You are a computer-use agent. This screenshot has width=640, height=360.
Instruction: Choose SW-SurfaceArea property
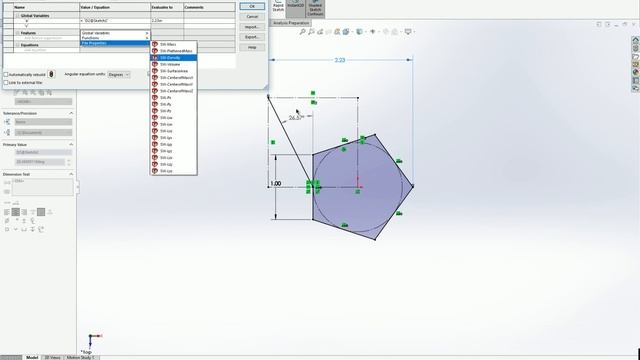[174, 71]
